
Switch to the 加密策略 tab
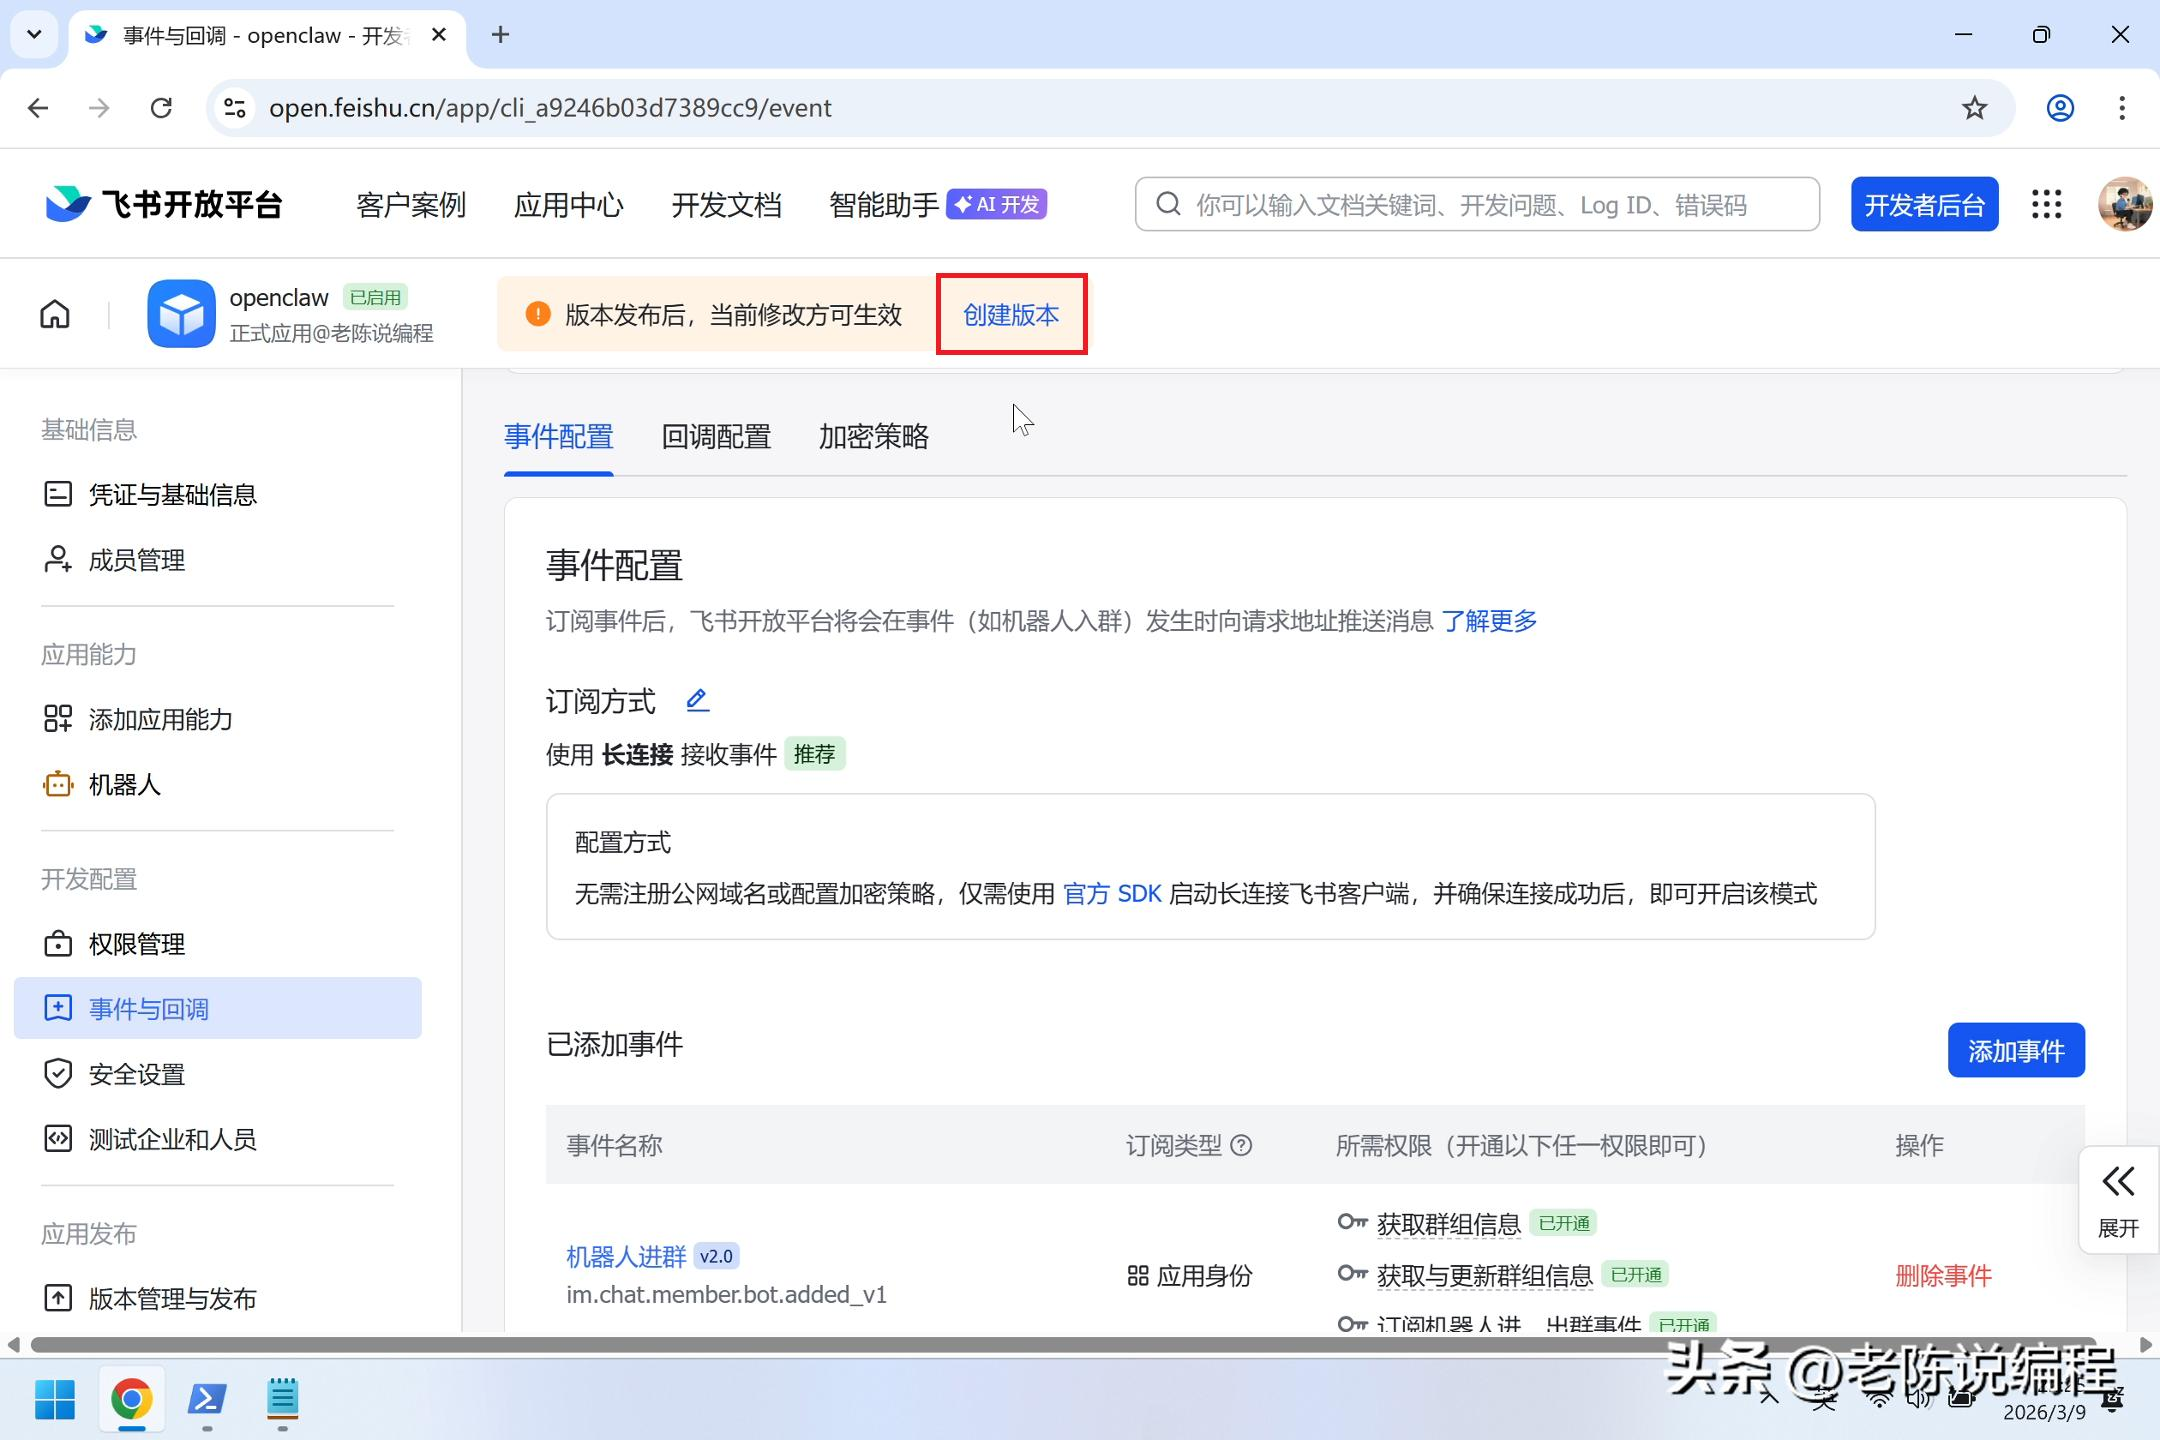873,437
